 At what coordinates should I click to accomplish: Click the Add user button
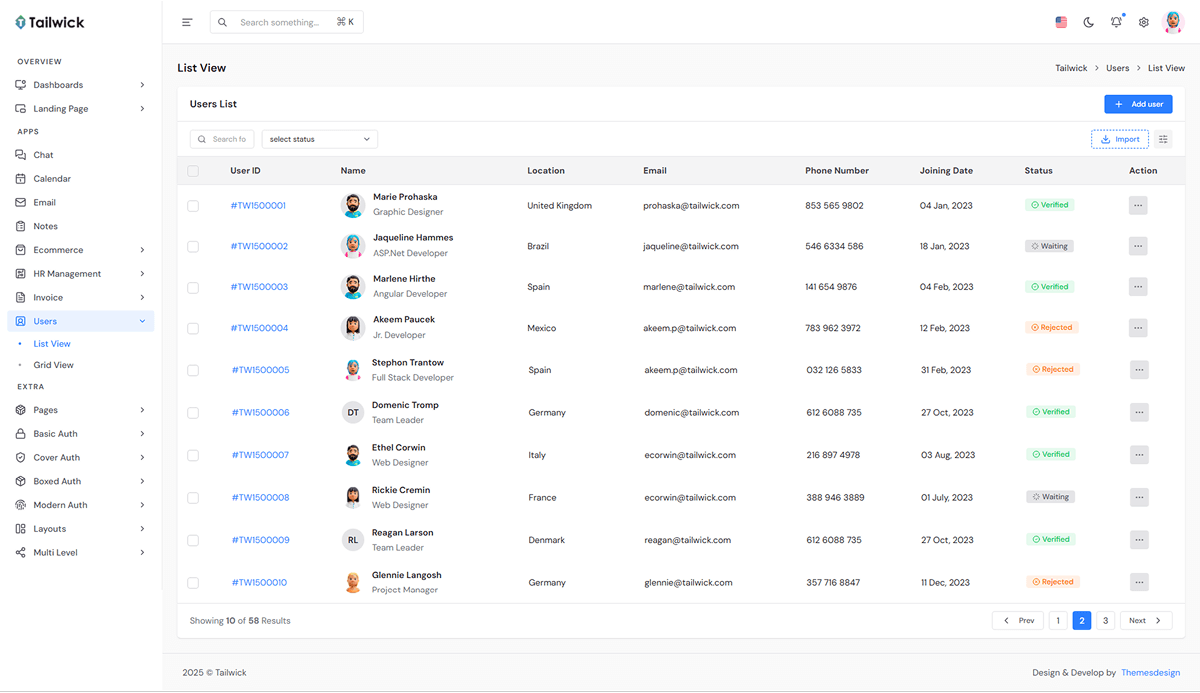pyautogui.click(x=1138, y=104)
